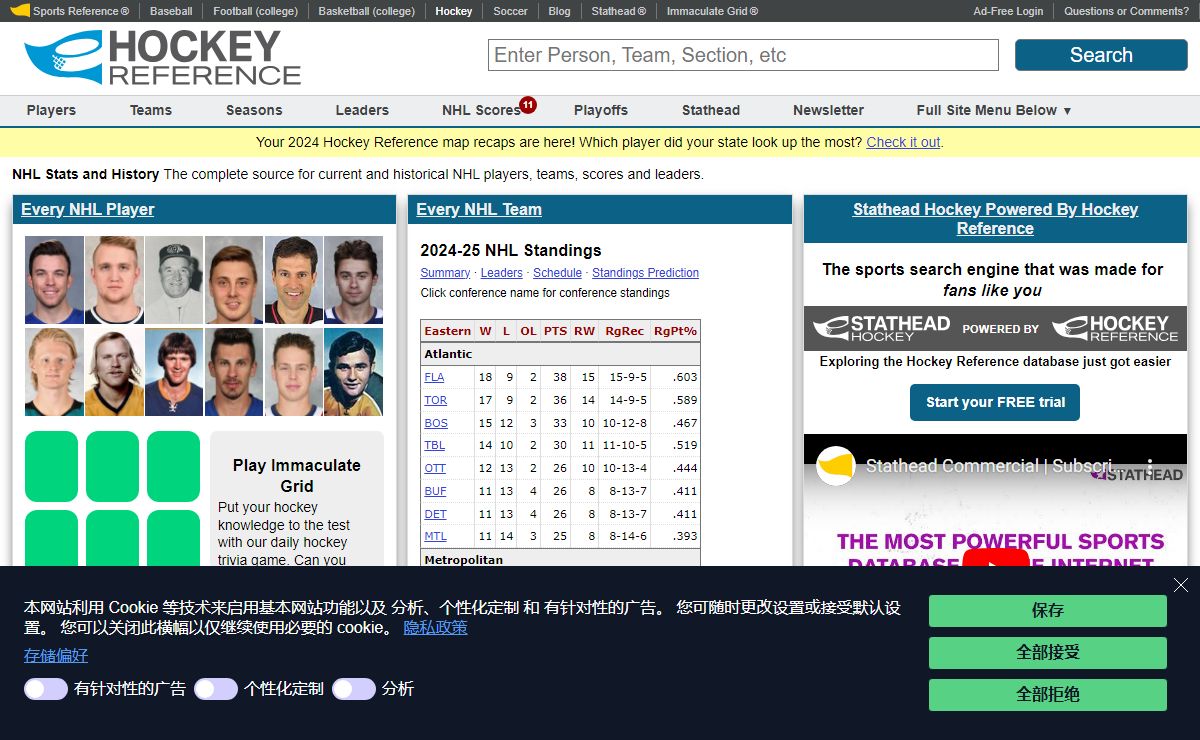Open the Seasons menu
This screenshot has height=740, width=1200.
click(x=254, y=110)
